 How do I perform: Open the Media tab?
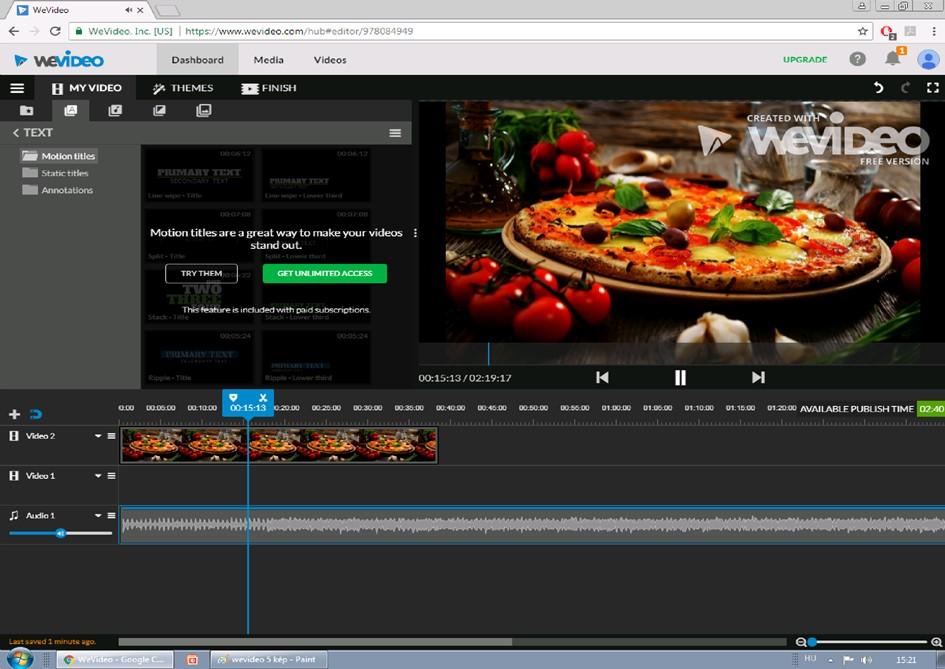[x=268, y=60]
